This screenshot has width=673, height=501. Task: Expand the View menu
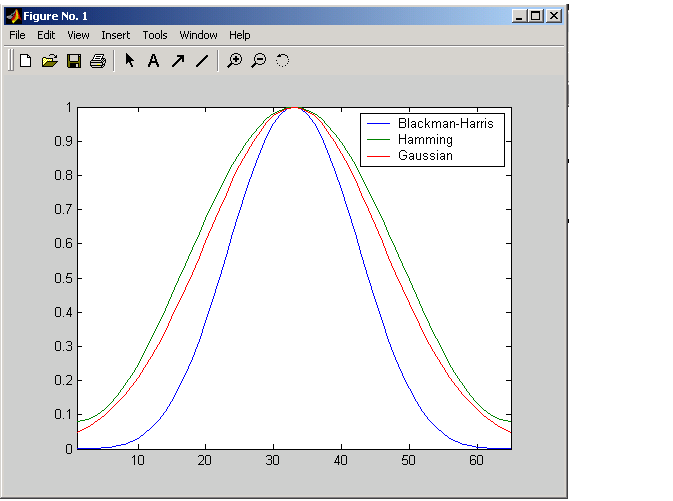coord(78,35)
